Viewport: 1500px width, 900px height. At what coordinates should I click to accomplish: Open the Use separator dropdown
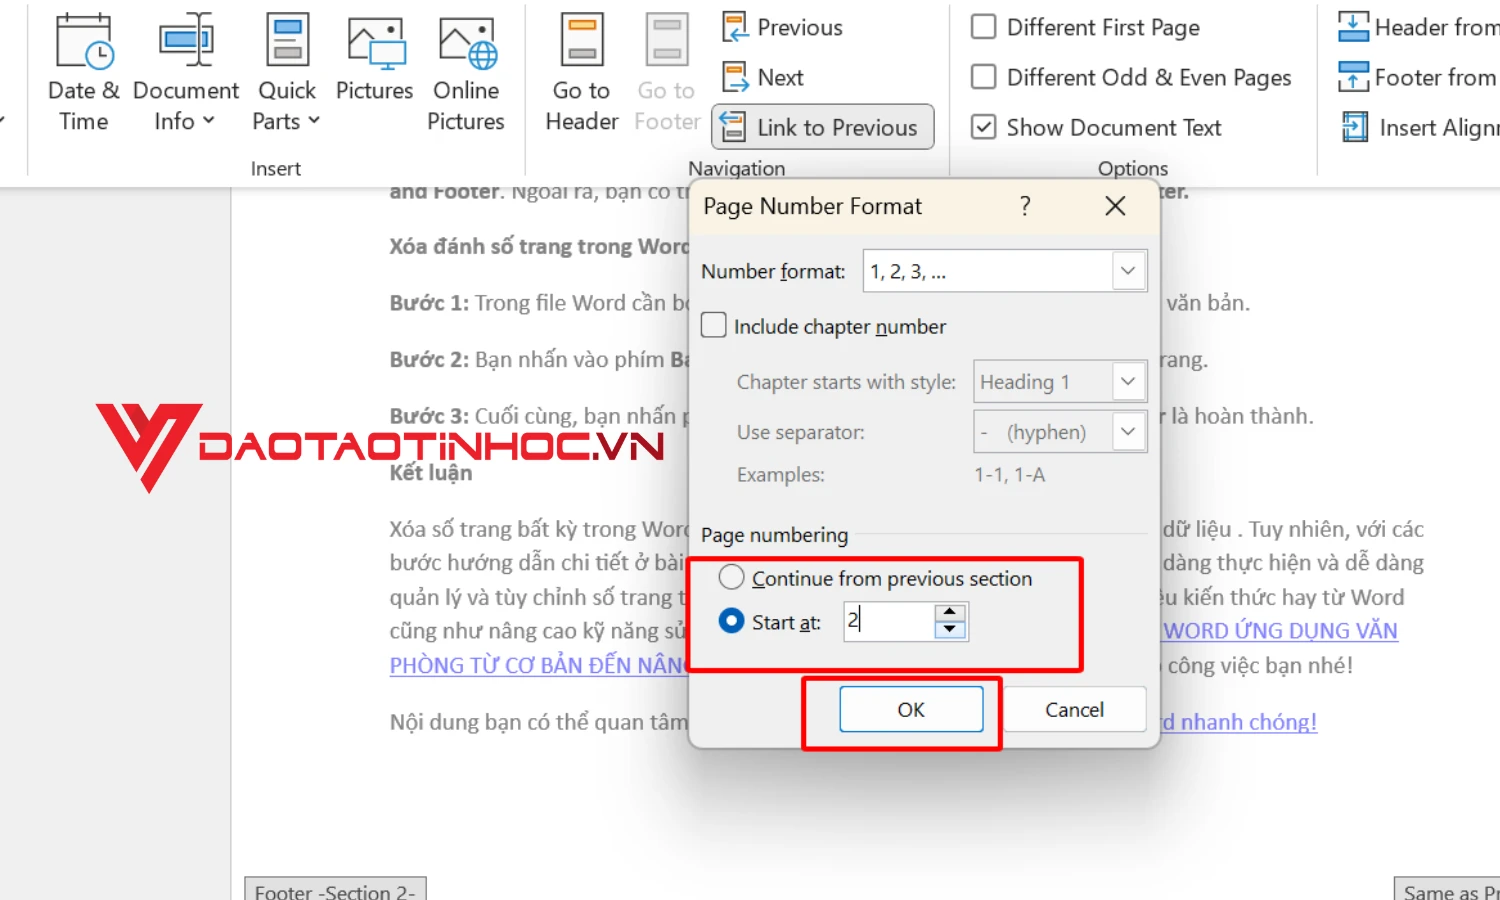[x=1128, y=431]
